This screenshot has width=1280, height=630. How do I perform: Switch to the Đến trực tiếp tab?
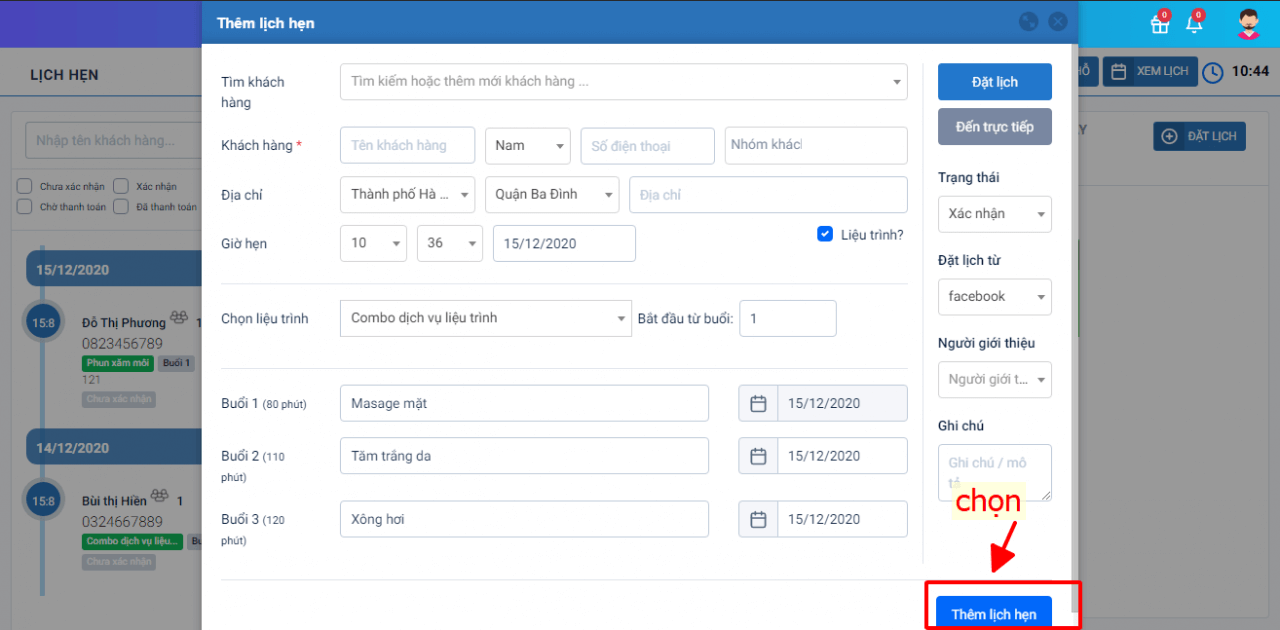click(x=994, y=127)
